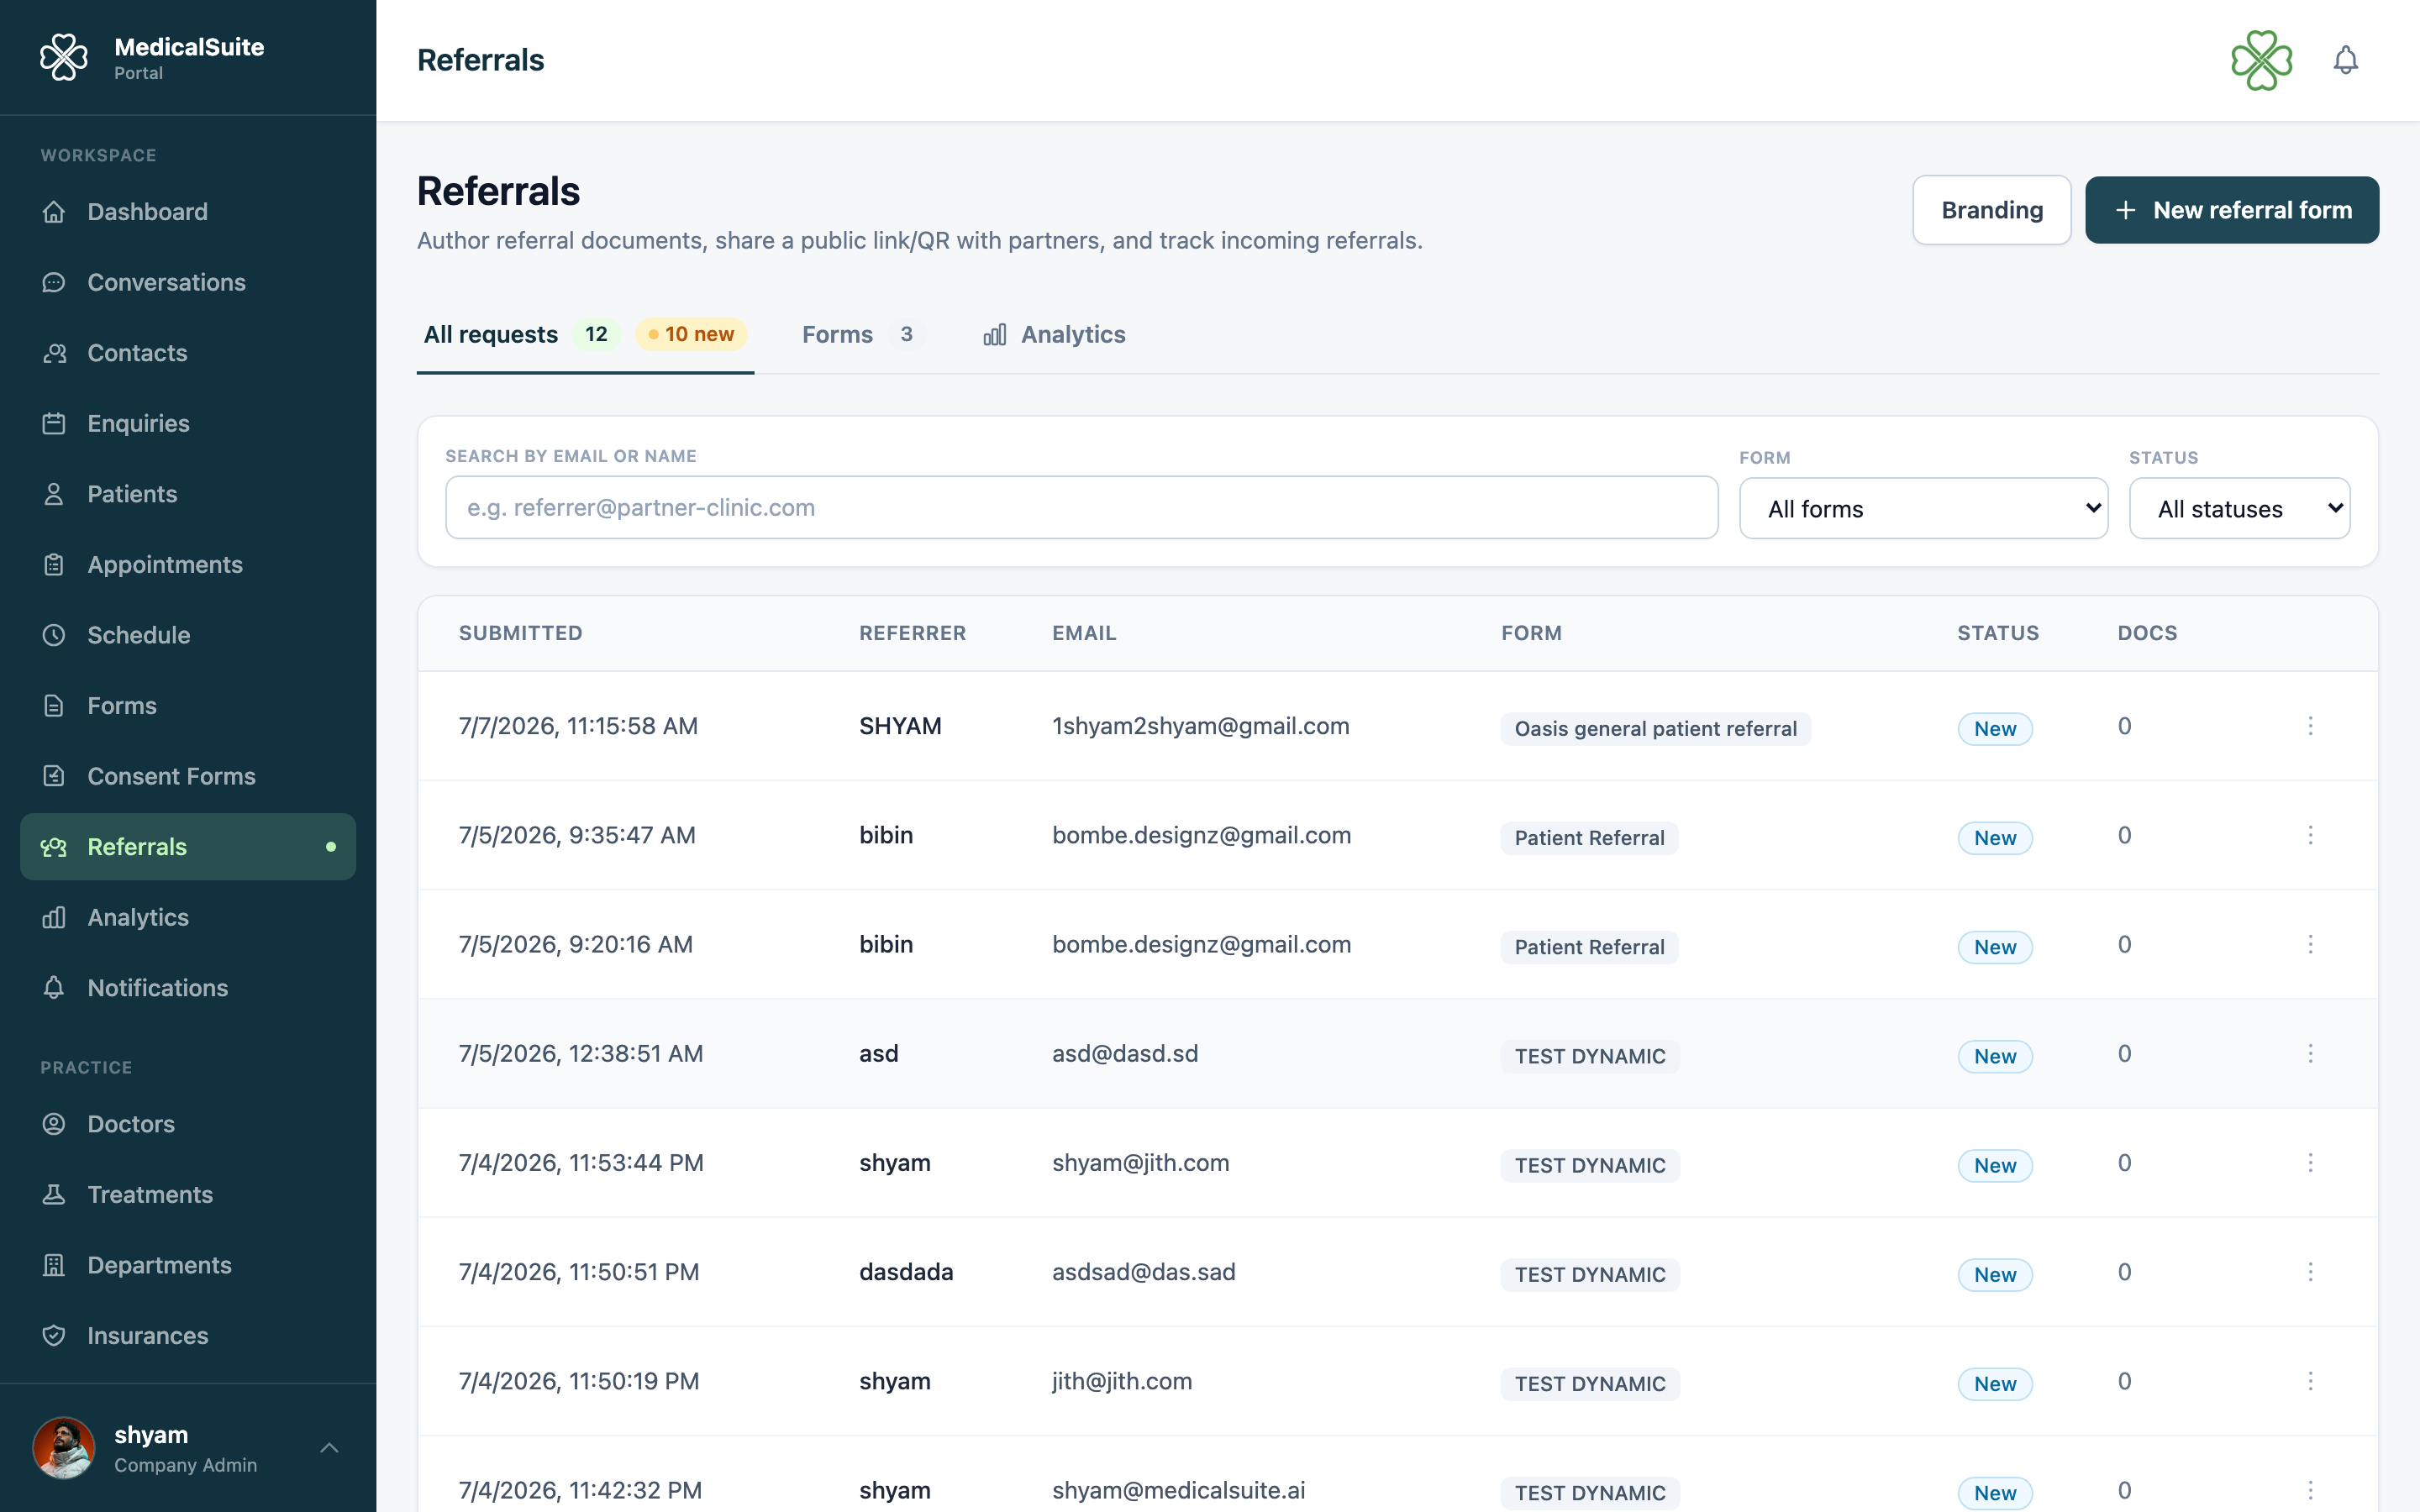Open row menu for asdsad@das.sad referral

click(2310, 1272)
